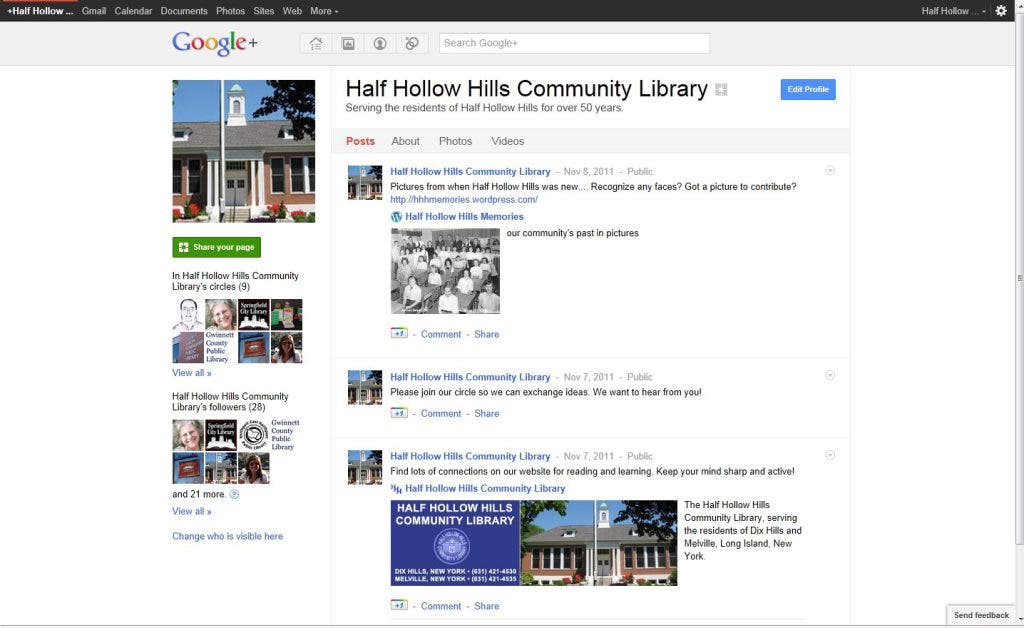Switch to the Photos profile tab
Image resolution: width=1024 pixels, height=628 pixels.
[x=455, y=141]
